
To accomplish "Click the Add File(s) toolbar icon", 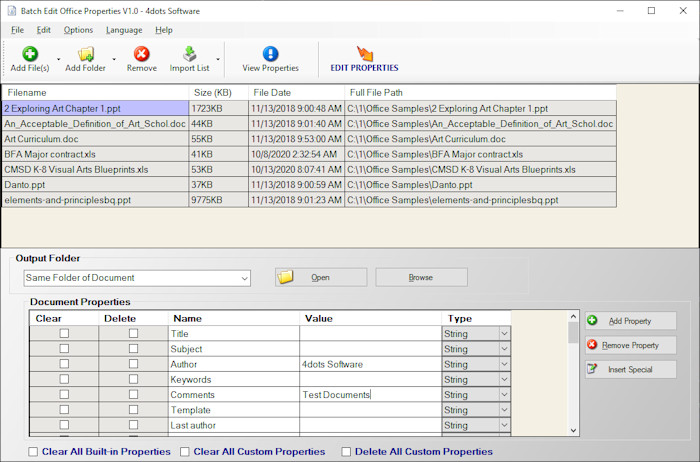I will pyautogui.click(x=30, y=54).
